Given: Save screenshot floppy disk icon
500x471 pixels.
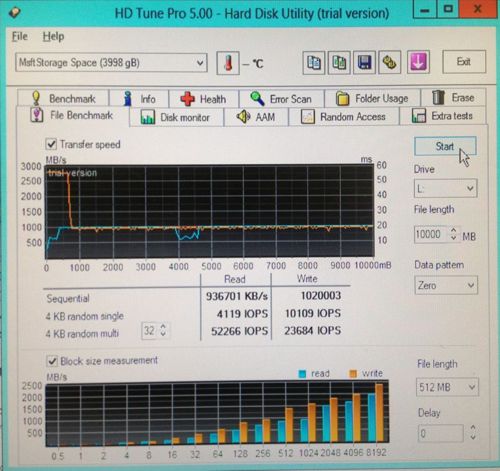Looking at the screenshot, I should (364, 62).
